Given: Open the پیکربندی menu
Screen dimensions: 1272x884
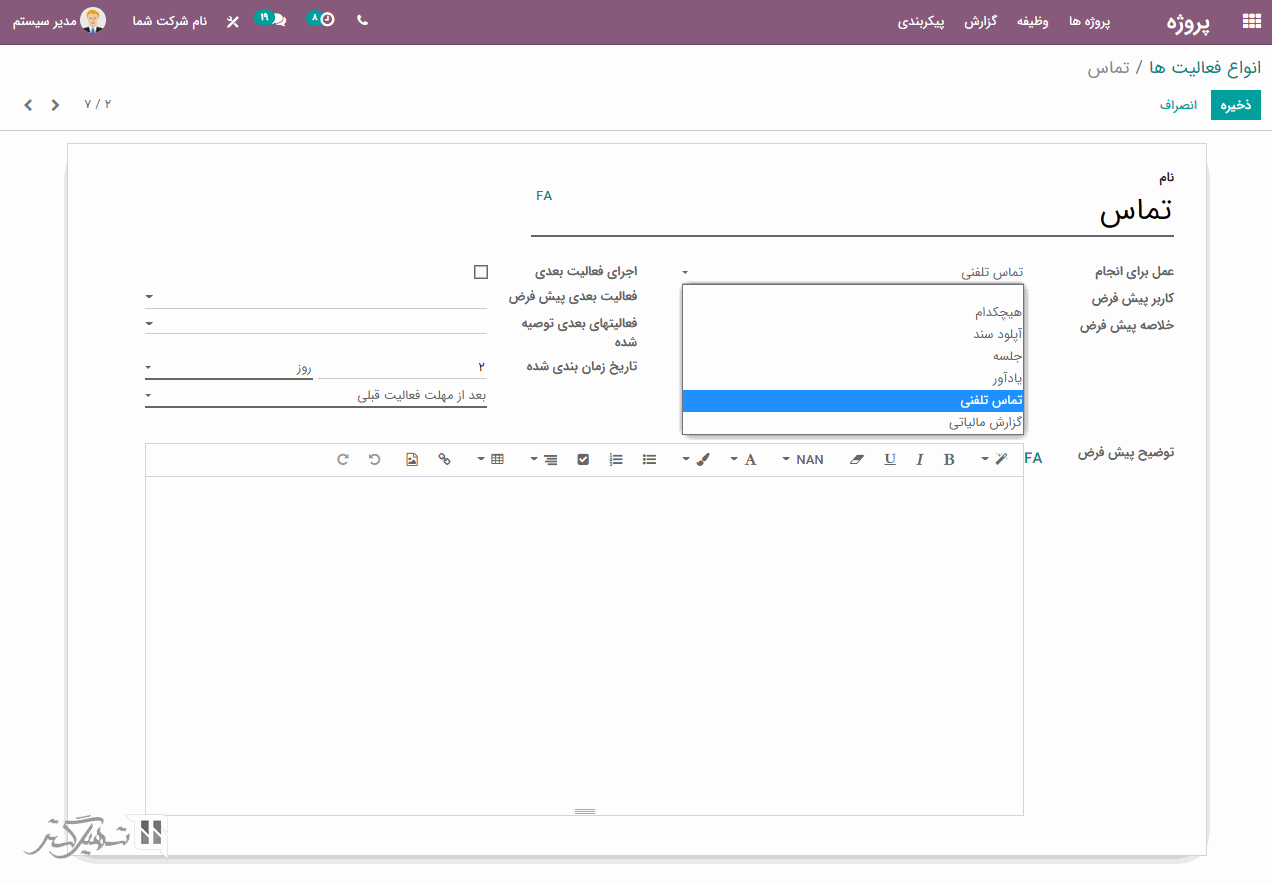Looking at the screenshot, I should coord(921,21).
